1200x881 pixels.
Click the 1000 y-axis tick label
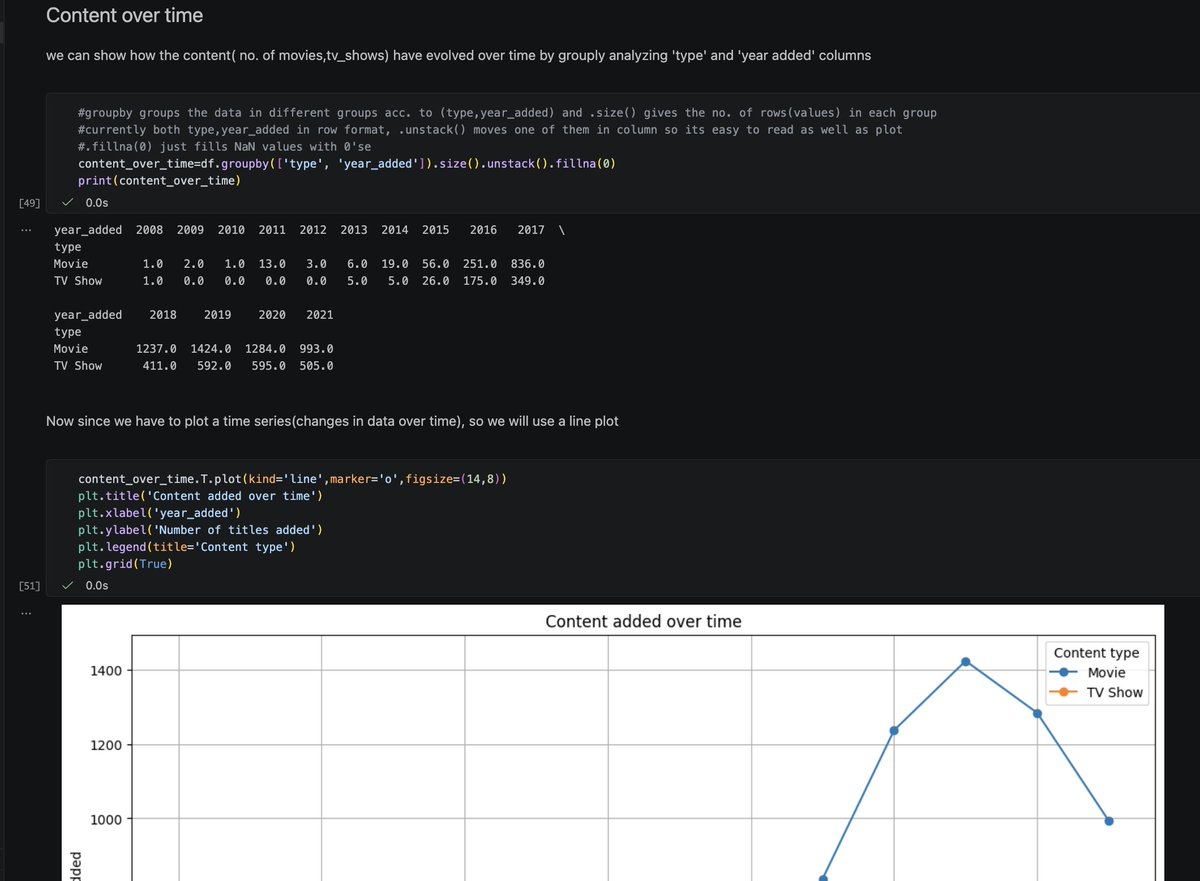[x=104, y=820]
